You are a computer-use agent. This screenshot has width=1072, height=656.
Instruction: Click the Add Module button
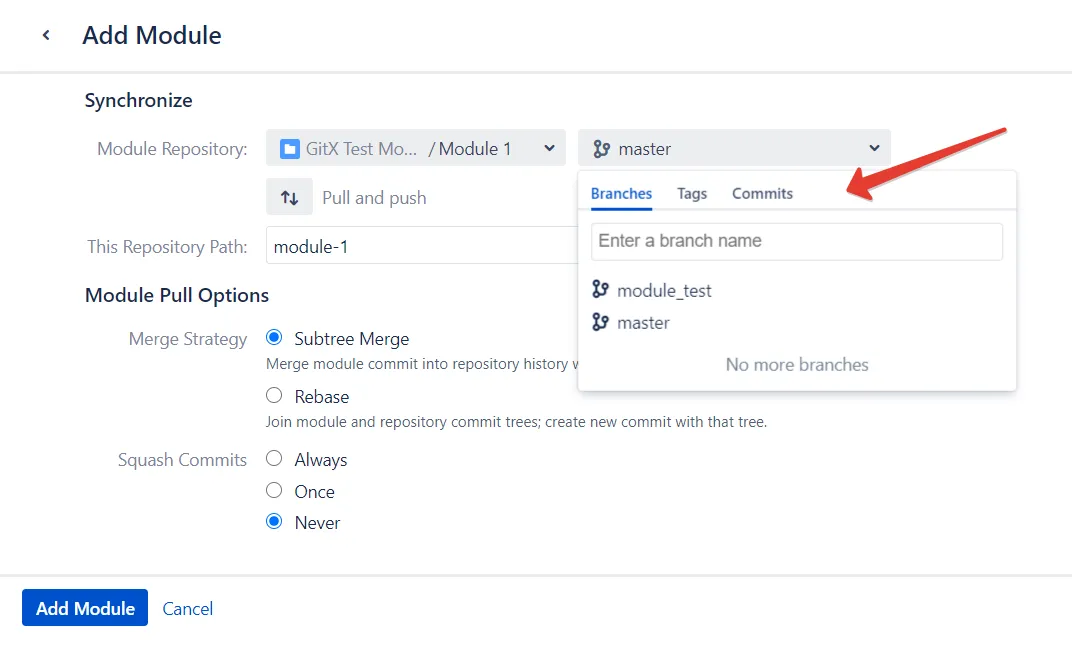click(85, 607)
